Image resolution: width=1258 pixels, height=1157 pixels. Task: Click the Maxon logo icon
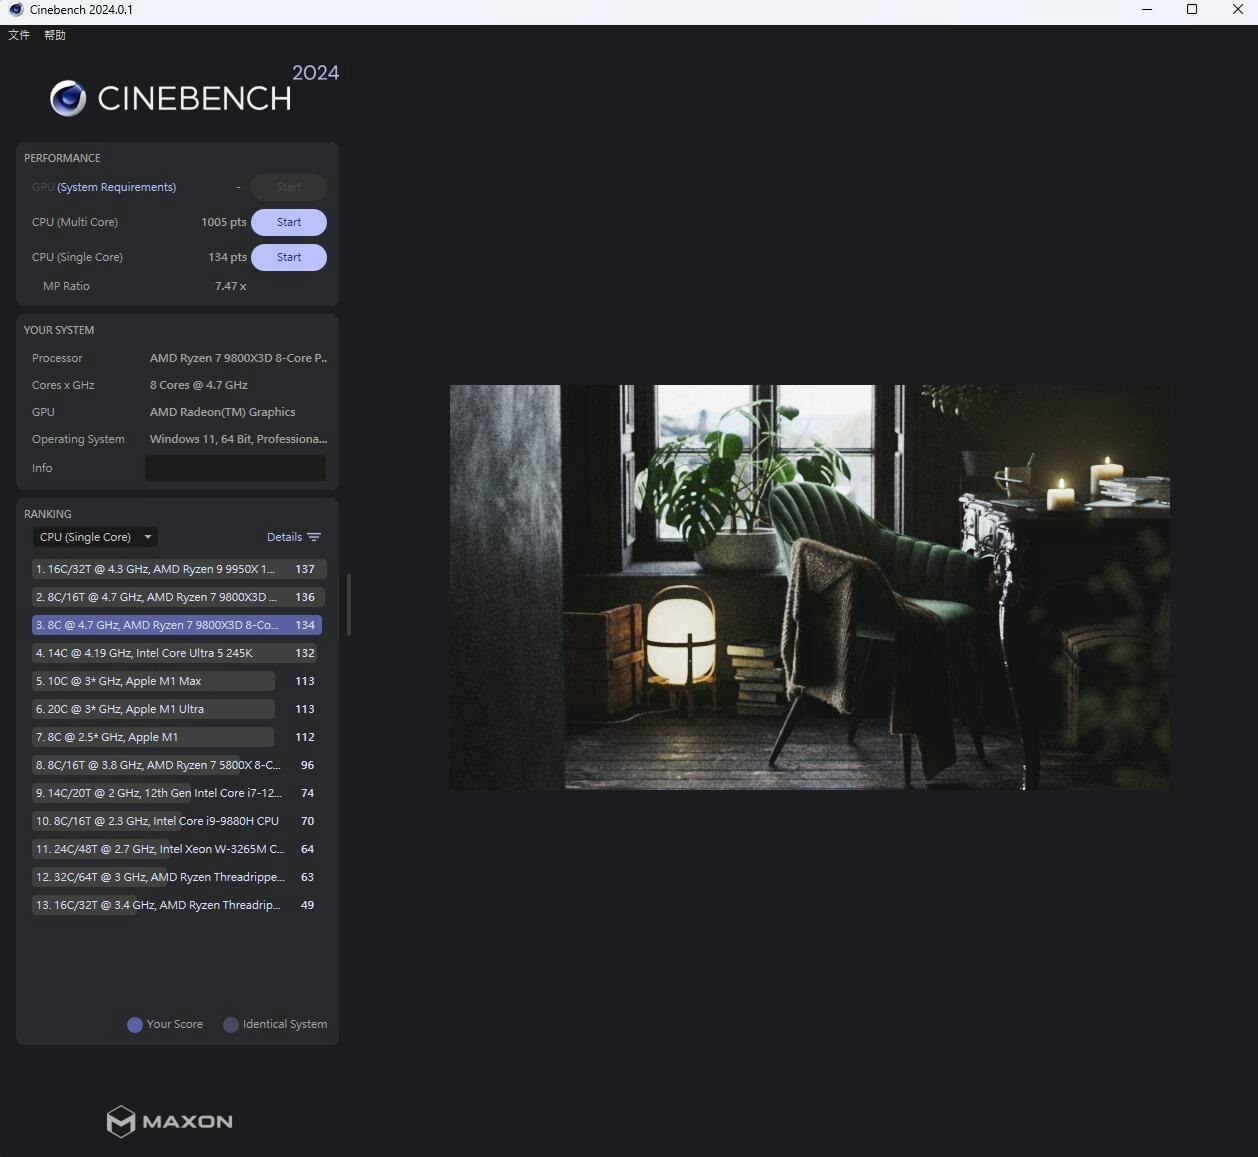click(121, 1122)
